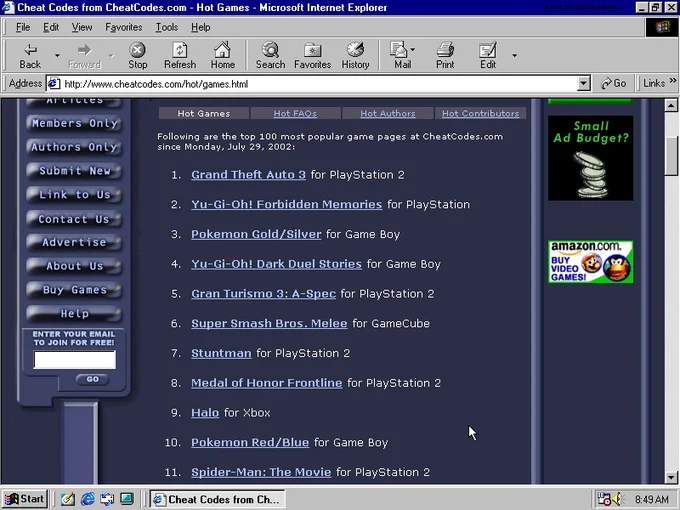This screenshot has width=680, height=510.
Task: Click the vertical scrollbar up arrow
Action: pos(671,105)
